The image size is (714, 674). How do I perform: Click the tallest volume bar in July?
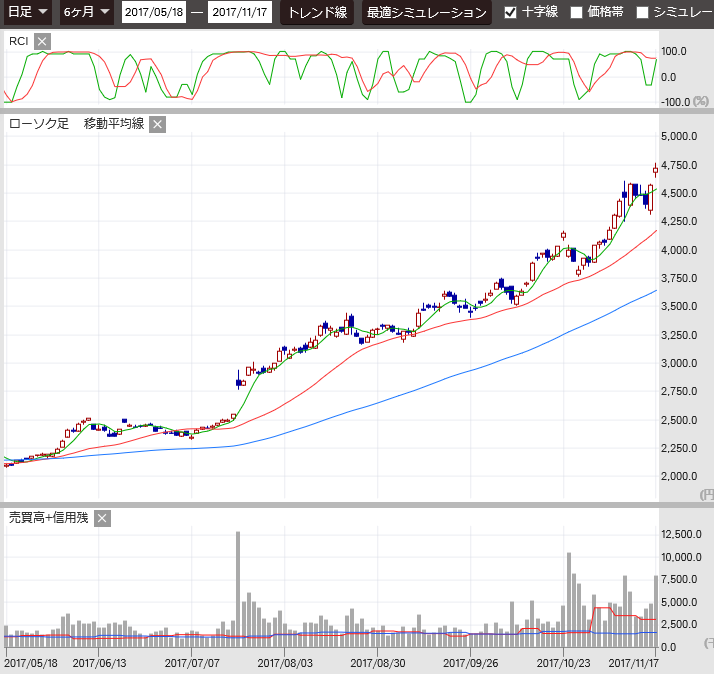click(x=238, y=590)
